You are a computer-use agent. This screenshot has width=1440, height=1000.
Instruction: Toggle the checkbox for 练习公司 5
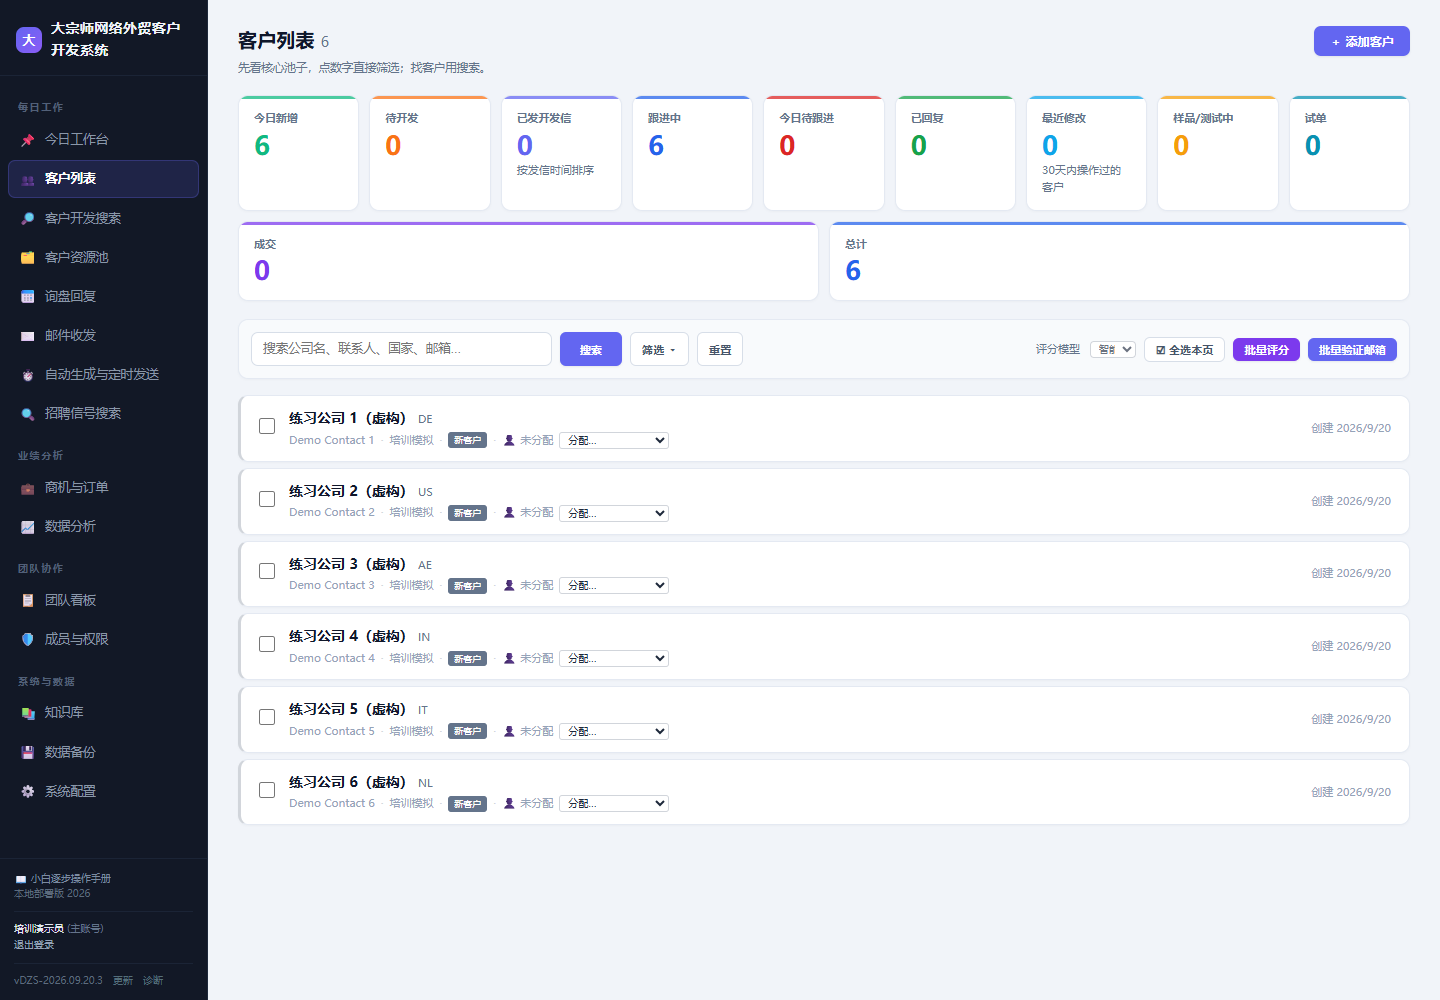pos(267,717)
